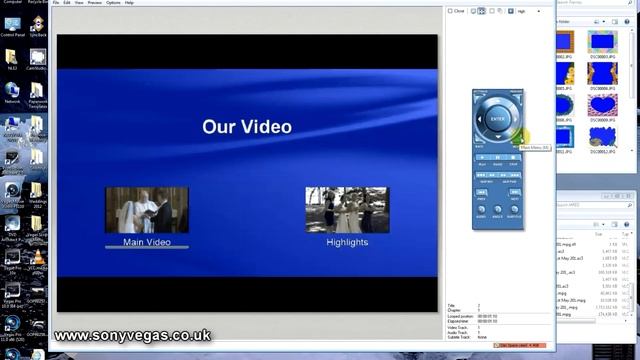Viewport: 640px width, 360px height.
Task: Click the remote's right arrow
Action: [516, 119]
